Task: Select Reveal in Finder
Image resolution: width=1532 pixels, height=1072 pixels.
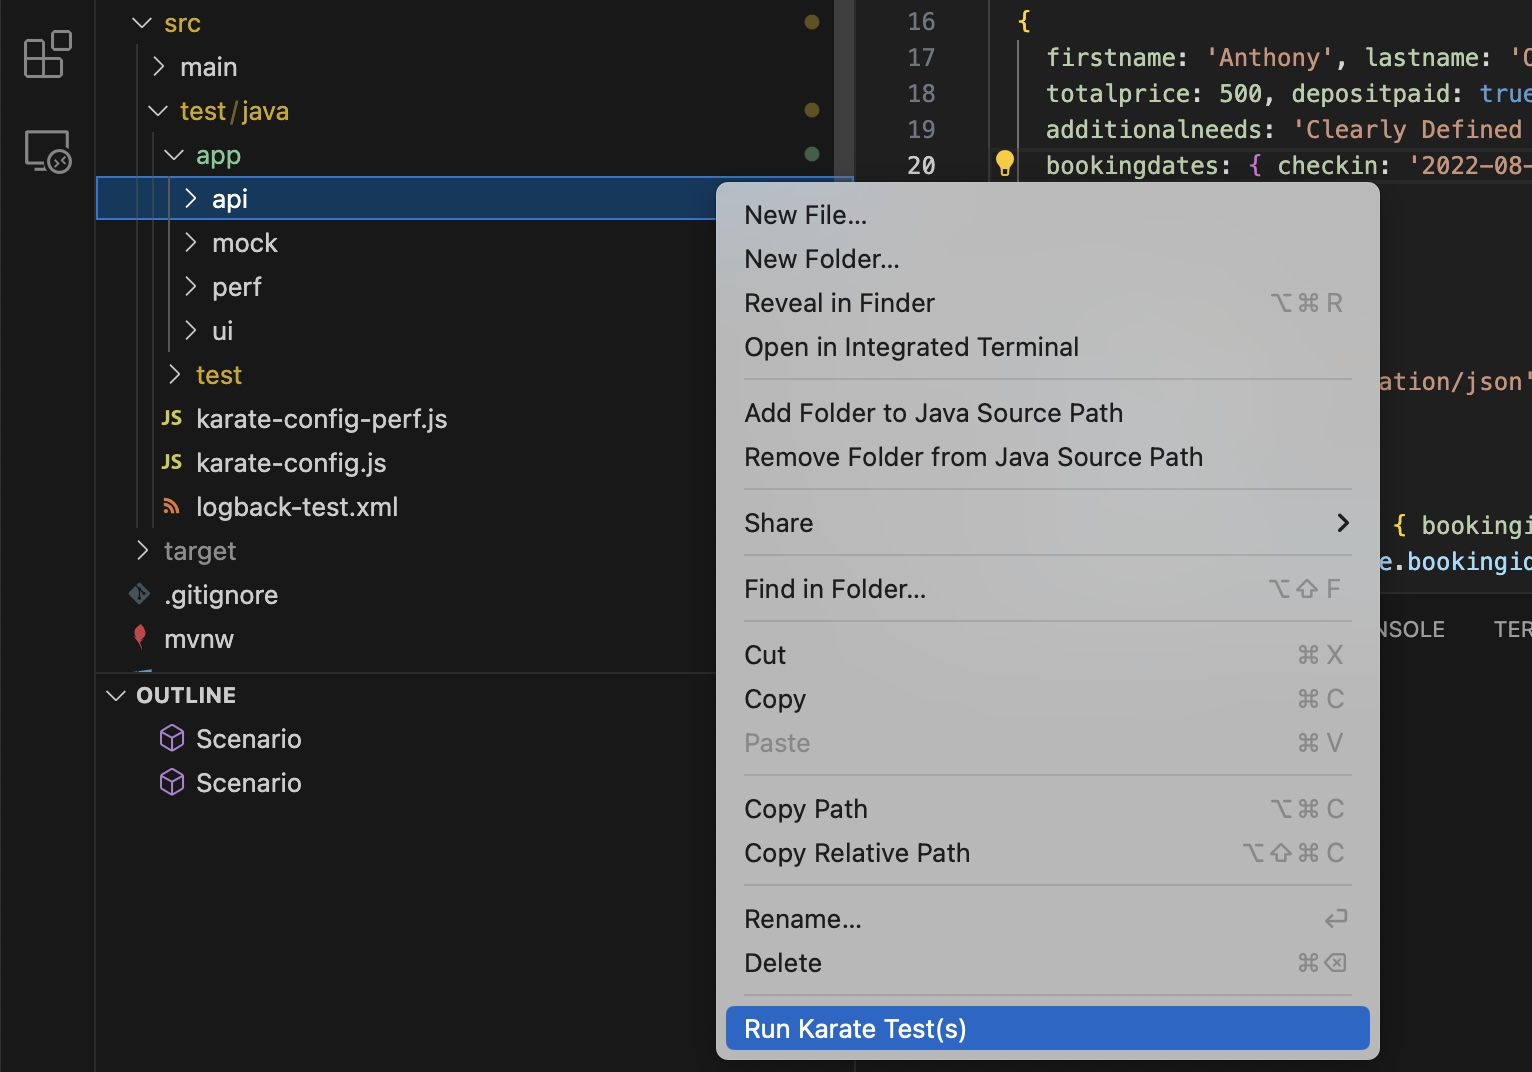Action: pos(1047,303)
